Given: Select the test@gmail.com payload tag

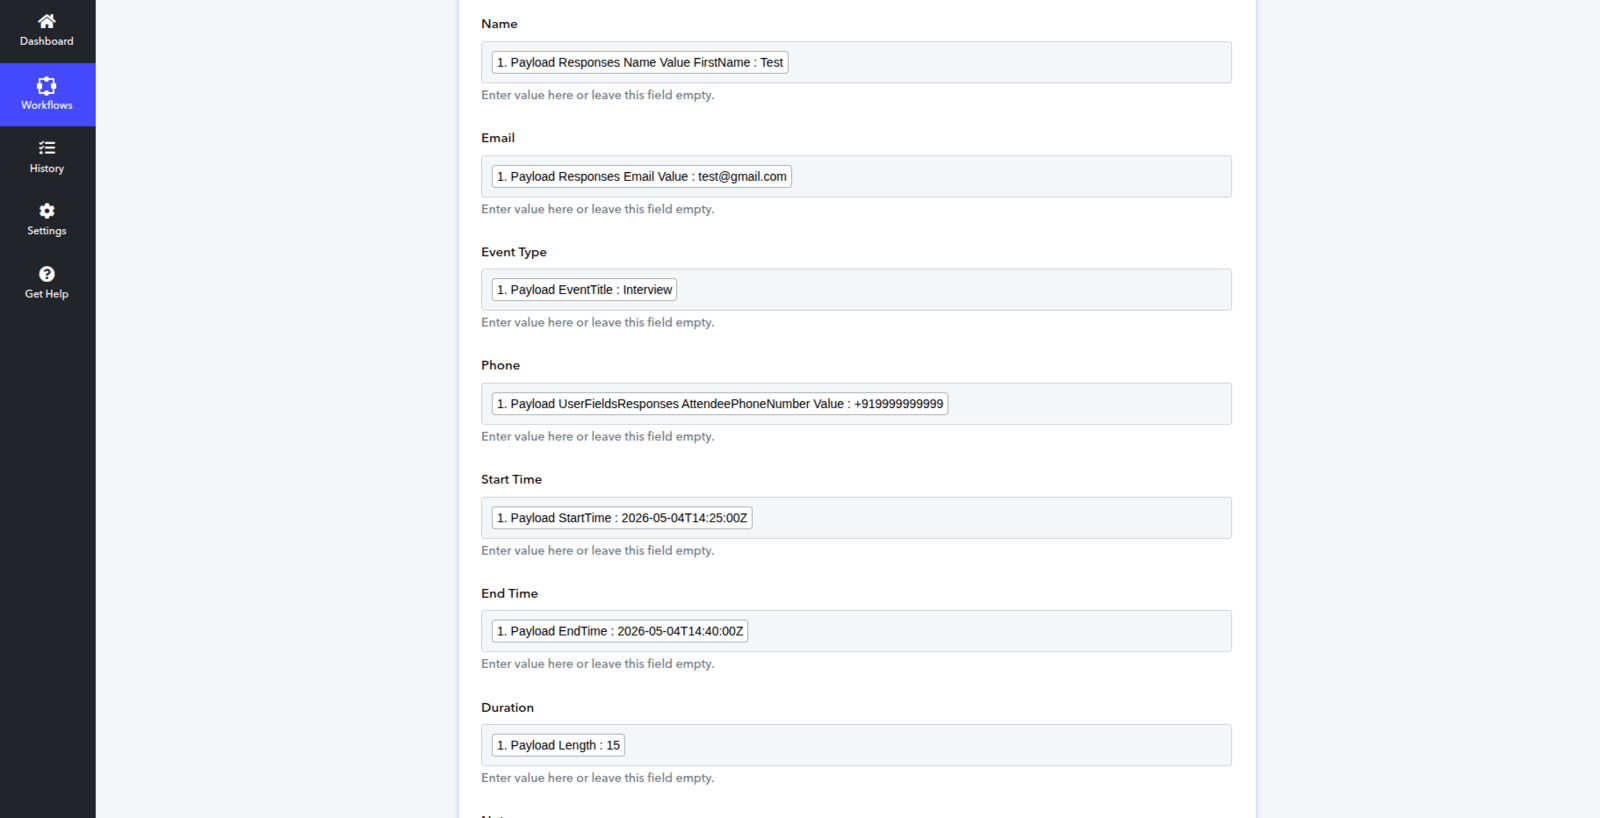Looking at the screenshot, I should [642, 176].
